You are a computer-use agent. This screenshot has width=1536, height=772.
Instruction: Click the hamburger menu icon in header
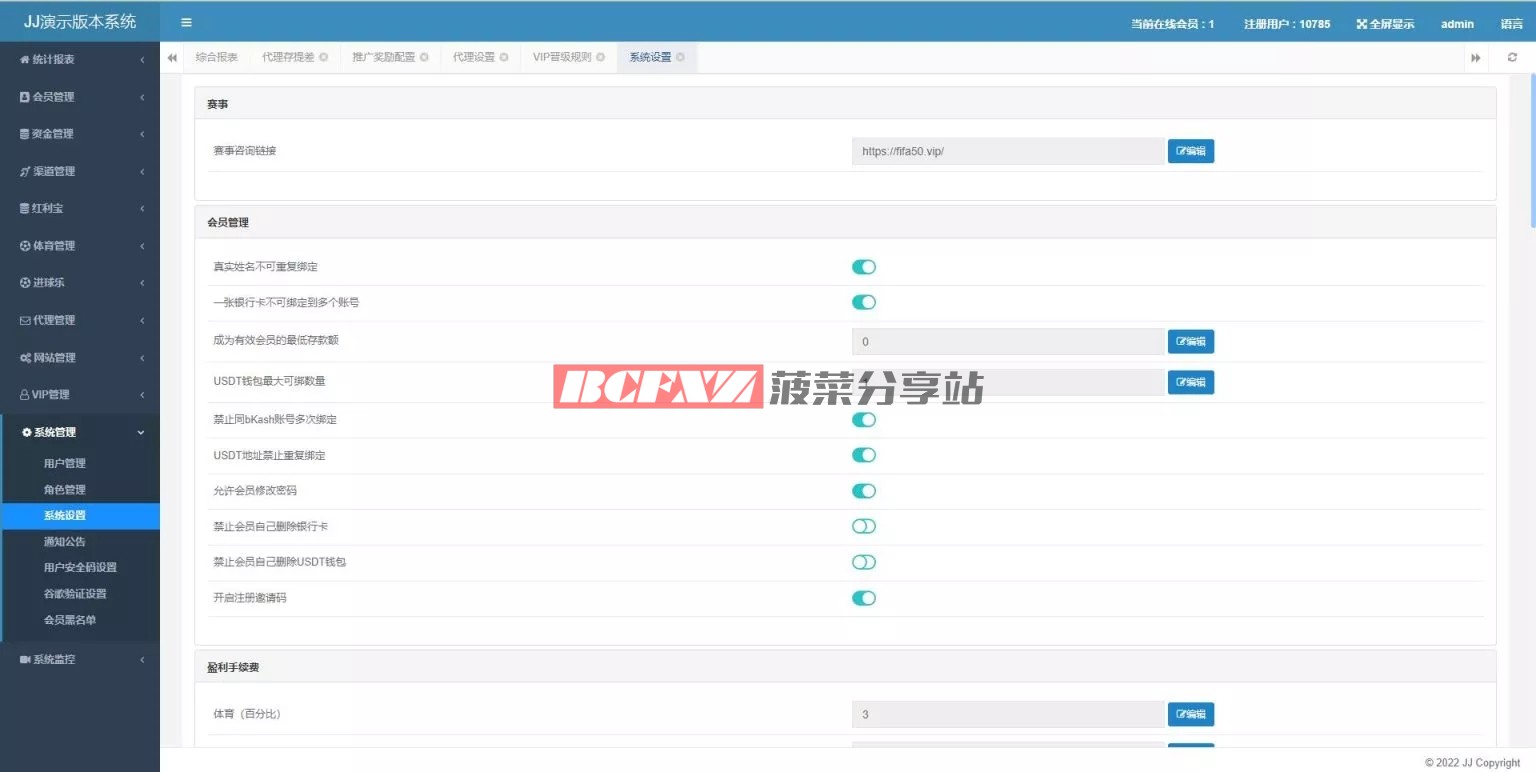pos(186,23)
